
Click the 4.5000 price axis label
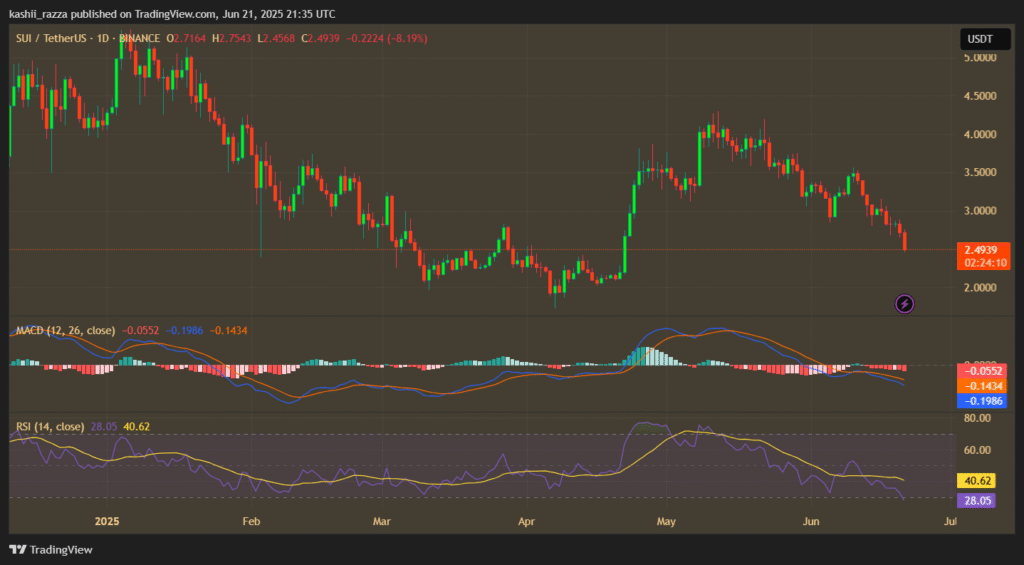980,96
